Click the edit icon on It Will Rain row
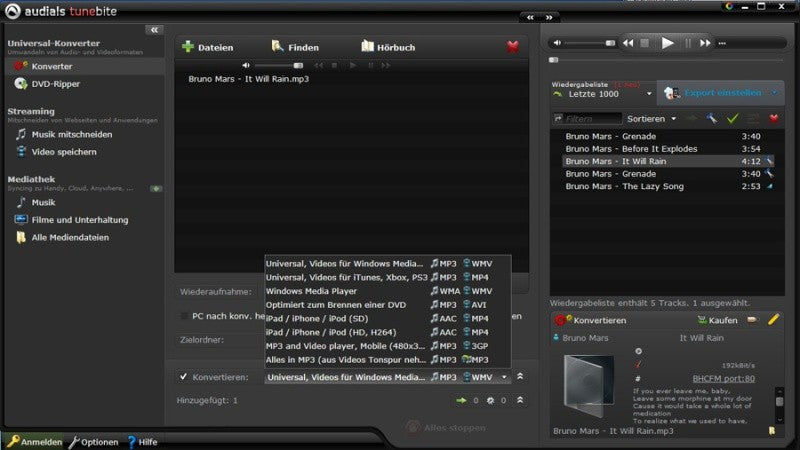This screenshot has height=450, width=800. (x=769, y=161)
